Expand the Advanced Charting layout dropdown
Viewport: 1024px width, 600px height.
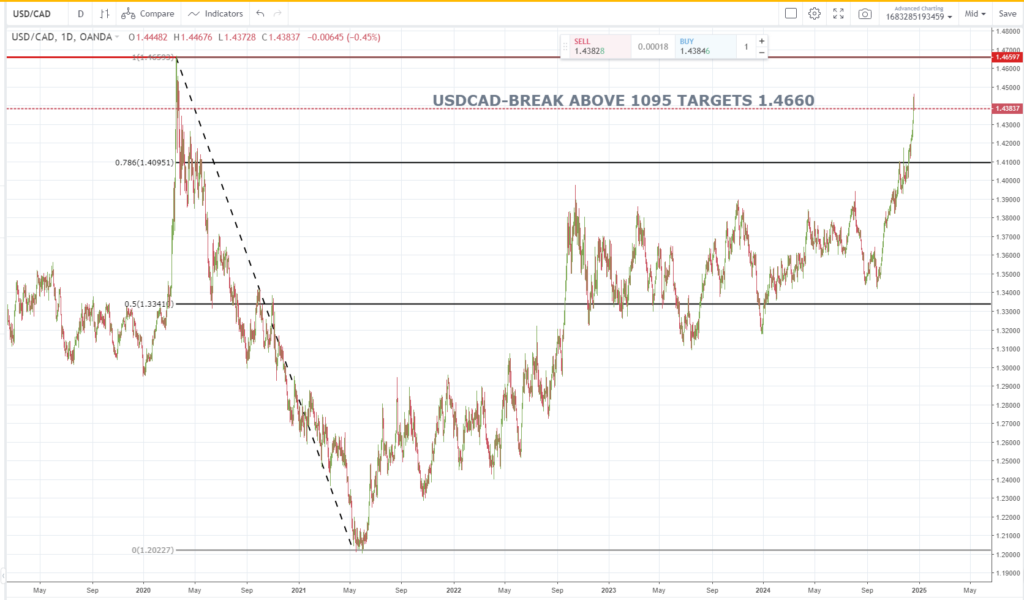(920, 14)
